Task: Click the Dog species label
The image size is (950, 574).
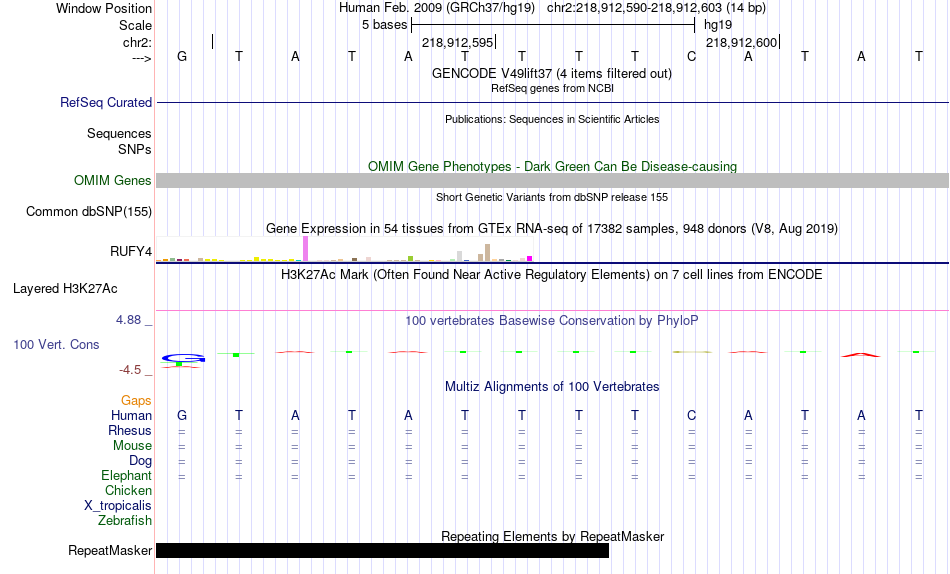Action: point(140,461)
